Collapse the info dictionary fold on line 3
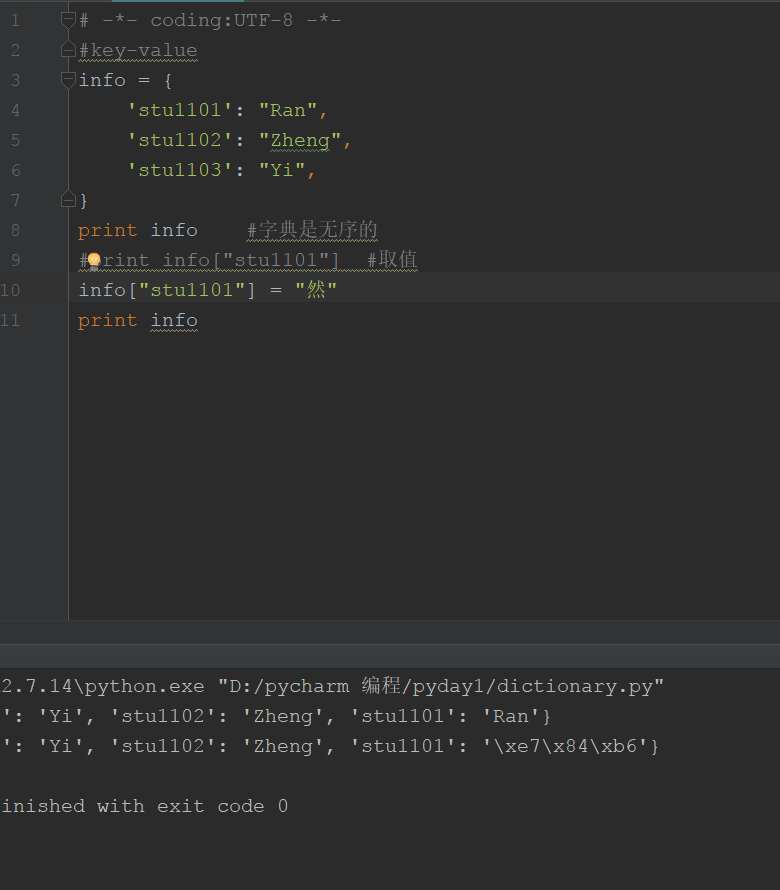 tap(68, 79)
